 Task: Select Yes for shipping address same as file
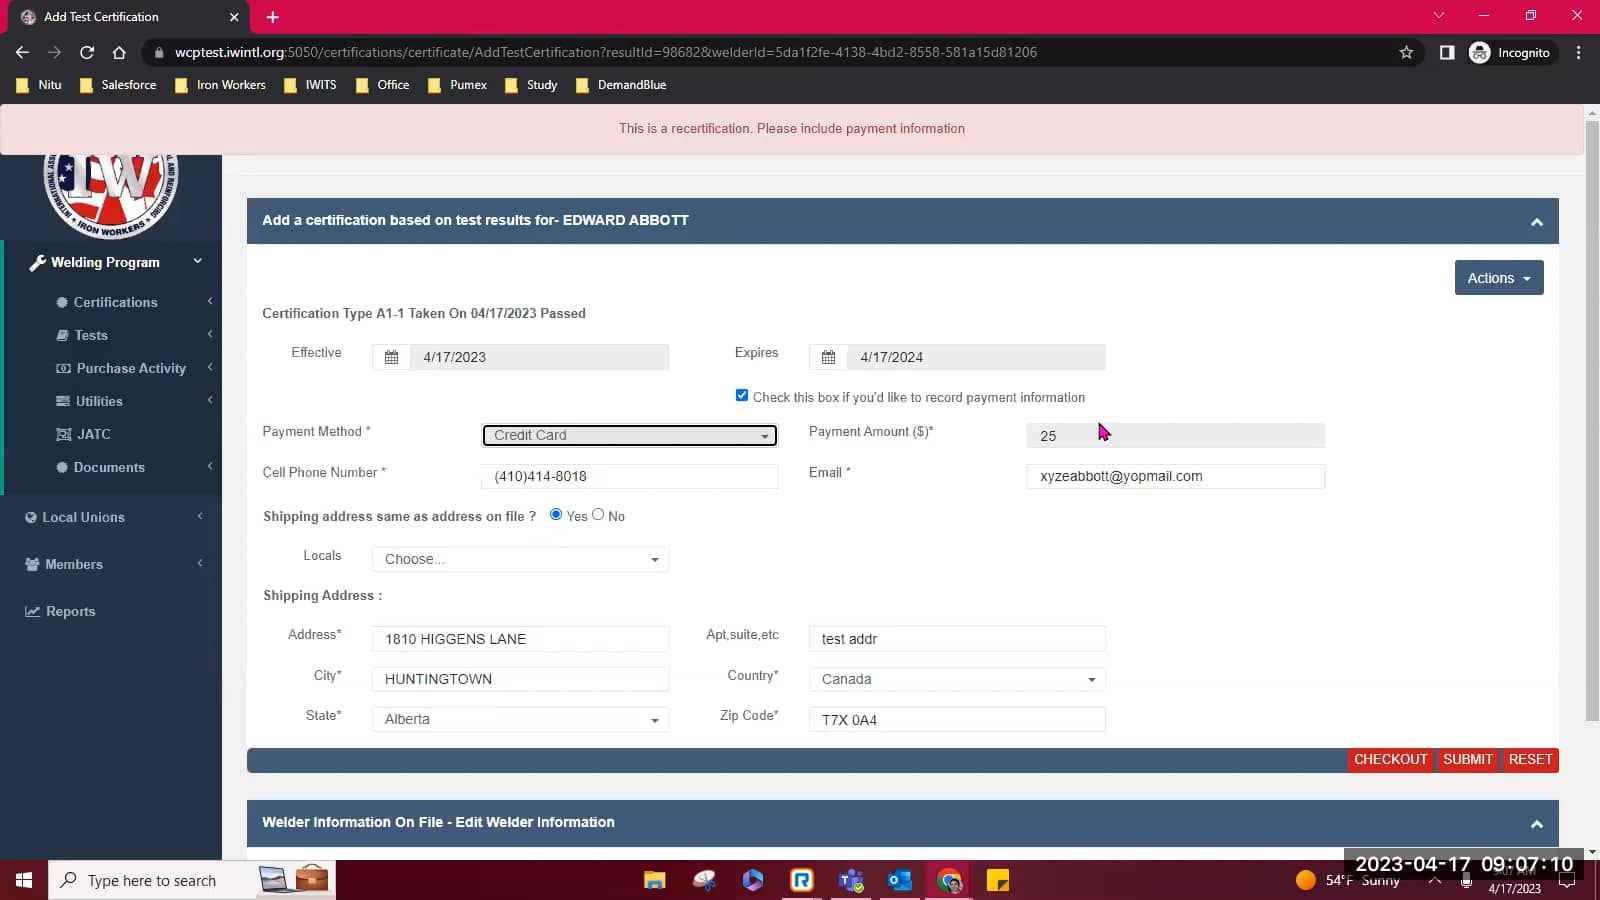556,514
